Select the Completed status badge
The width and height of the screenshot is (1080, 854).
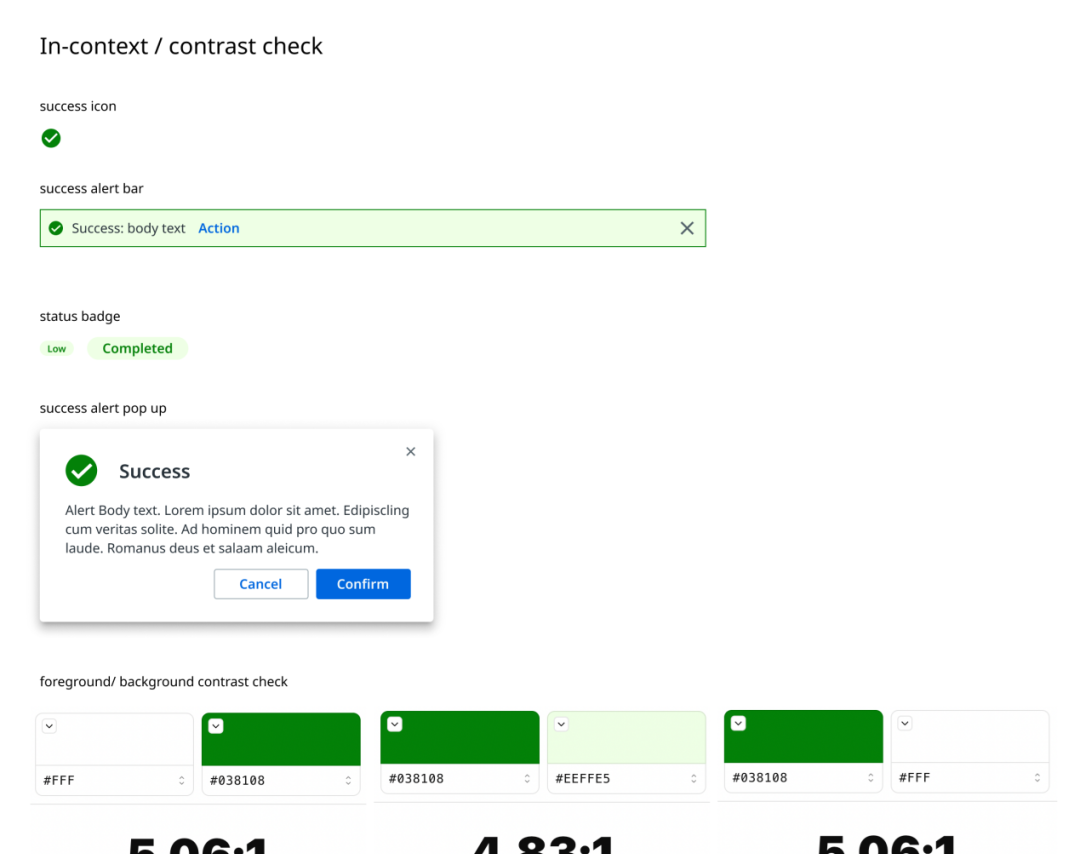138,348
